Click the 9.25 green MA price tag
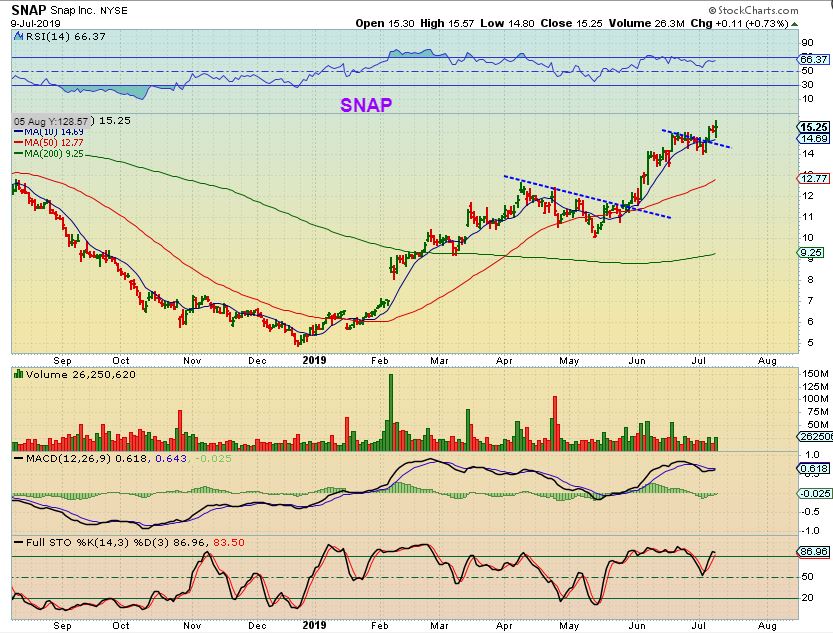833x633 pixels. [x=810, y=253]
